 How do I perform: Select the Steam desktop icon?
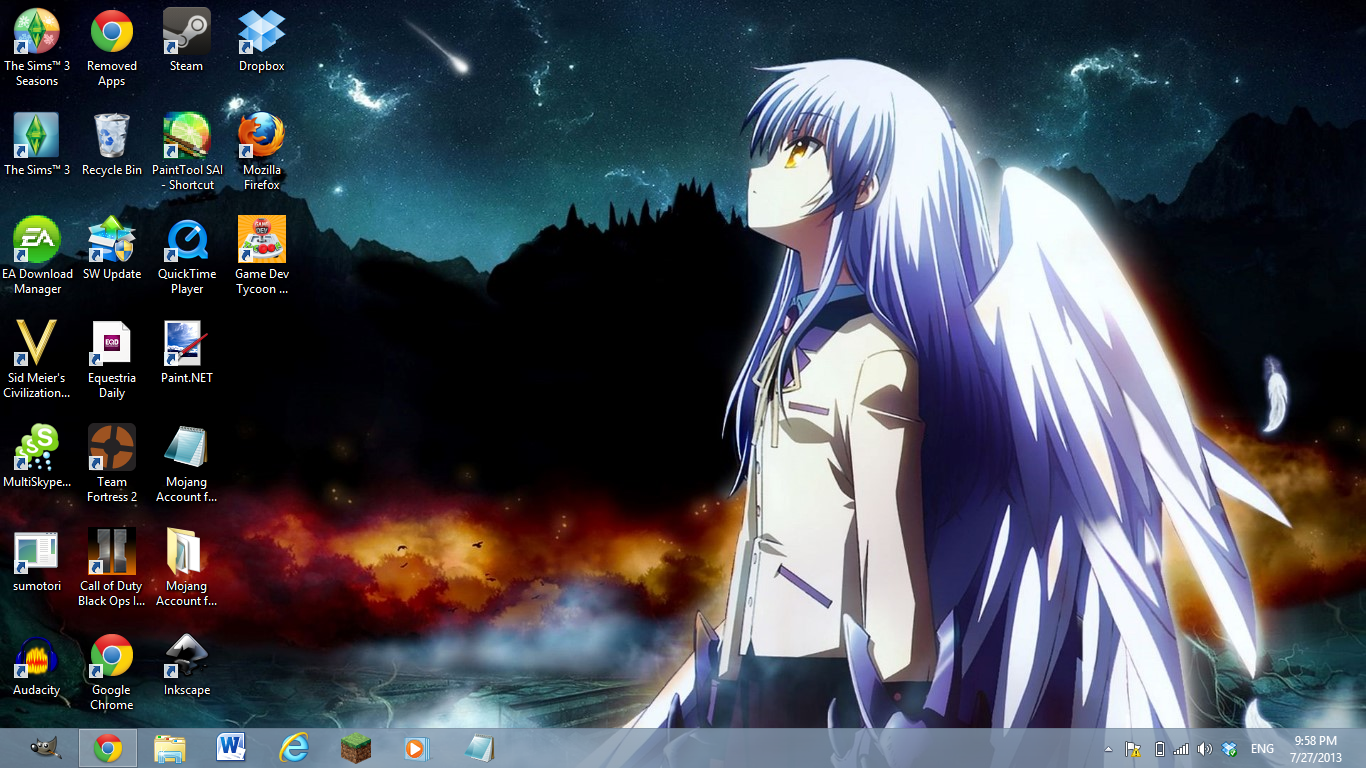187,40
